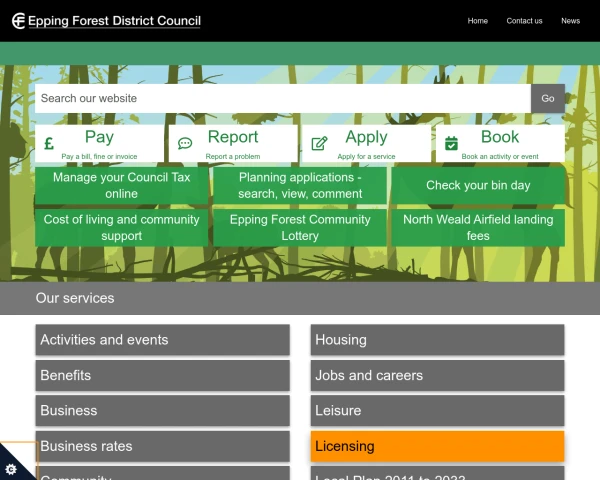Browse Activities and events service
The image size is (600, 480).
tap(162, 340)
